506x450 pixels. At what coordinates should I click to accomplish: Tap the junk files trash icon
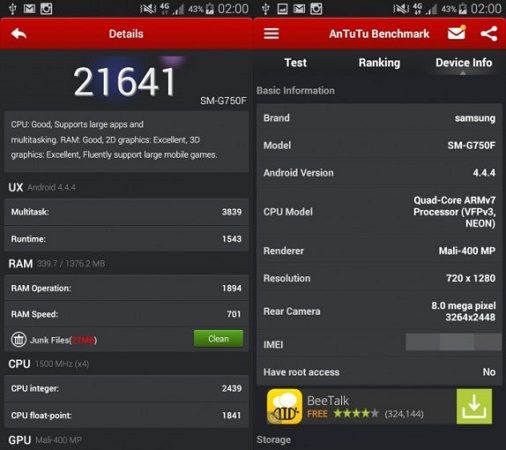(x=19, y=340)
